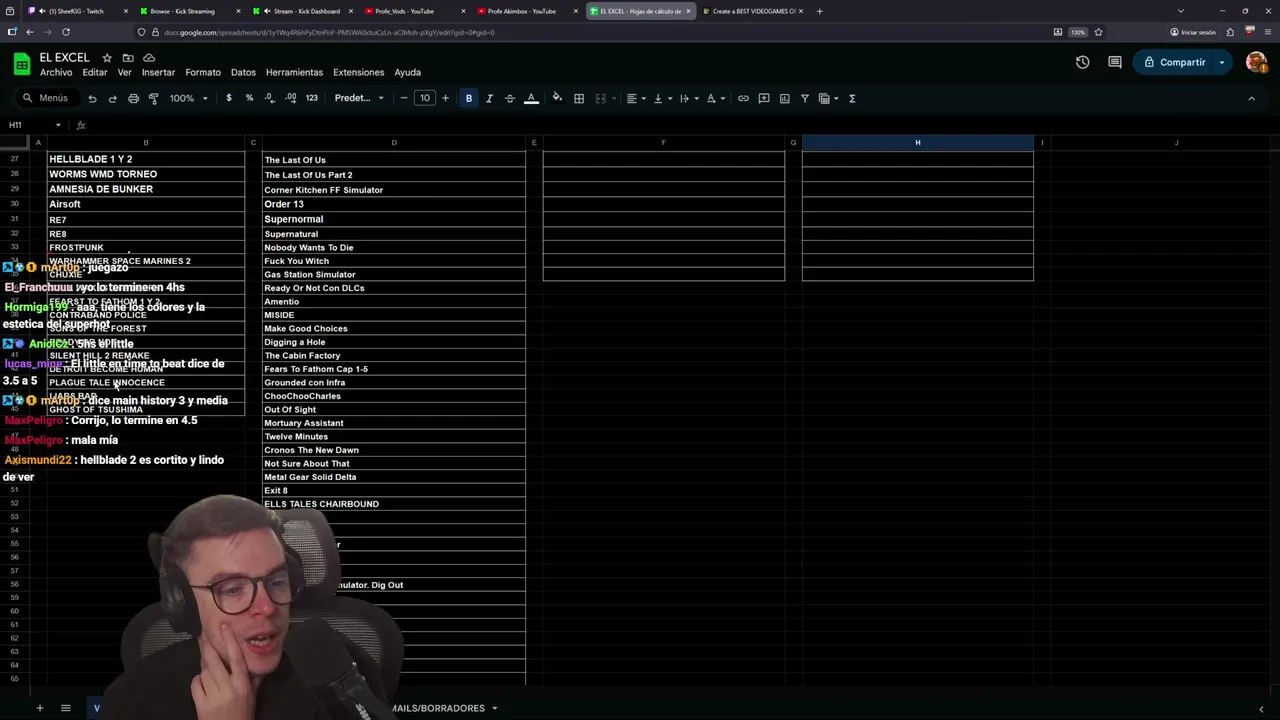This screenshot has height=720, width=1280.
Task: Apply percent format to the cell
Action: point(249,98)
